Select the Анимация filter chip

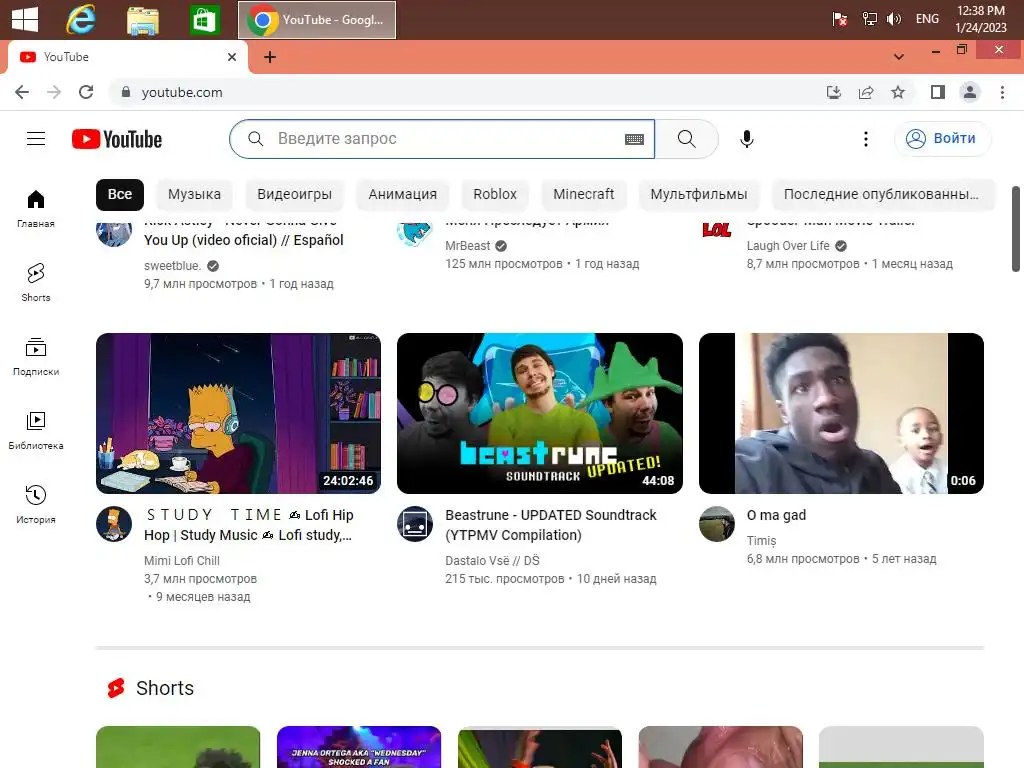(402, 194)
